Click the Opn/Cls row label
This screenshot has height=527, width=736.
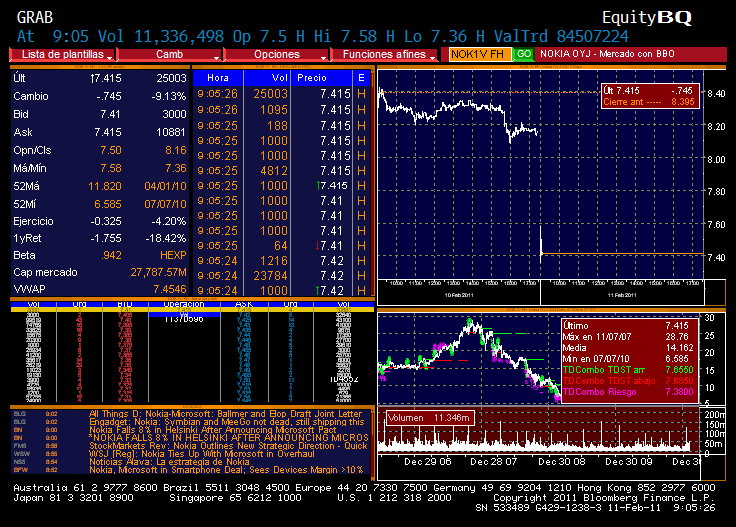32,151
